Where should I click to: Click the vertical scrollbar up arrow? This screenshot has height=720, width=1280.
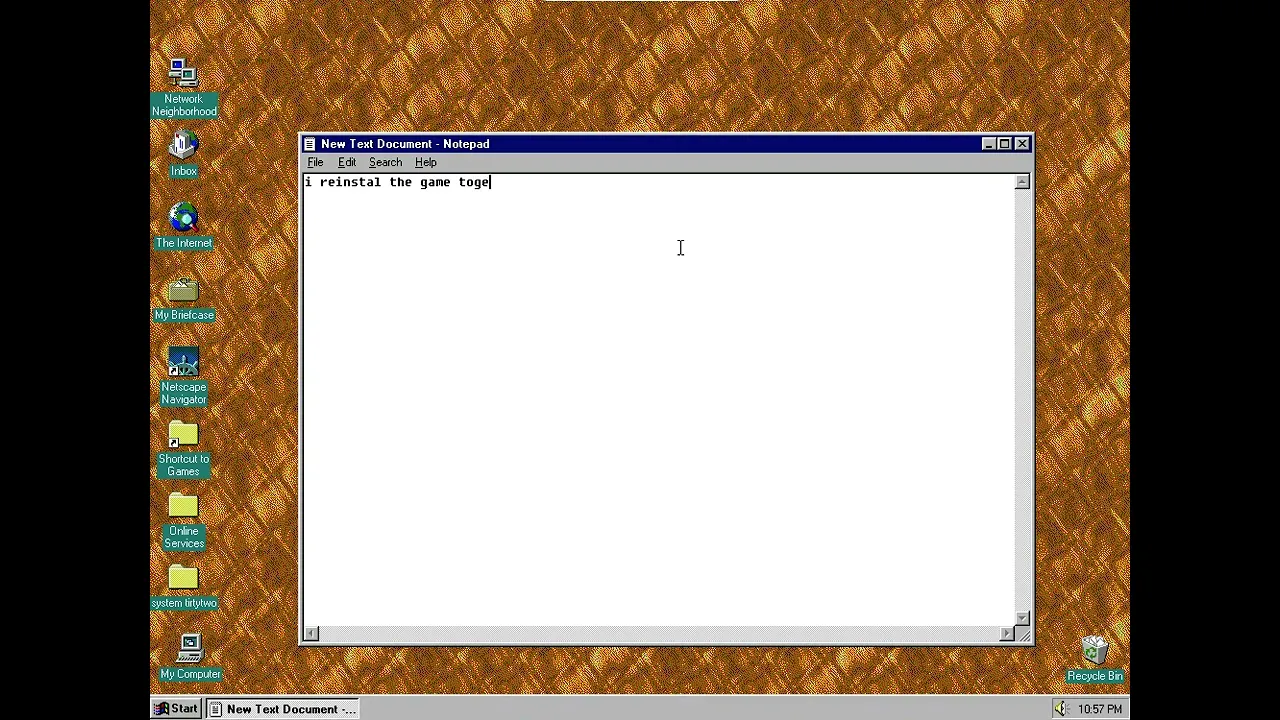[x=1022, y=182]
